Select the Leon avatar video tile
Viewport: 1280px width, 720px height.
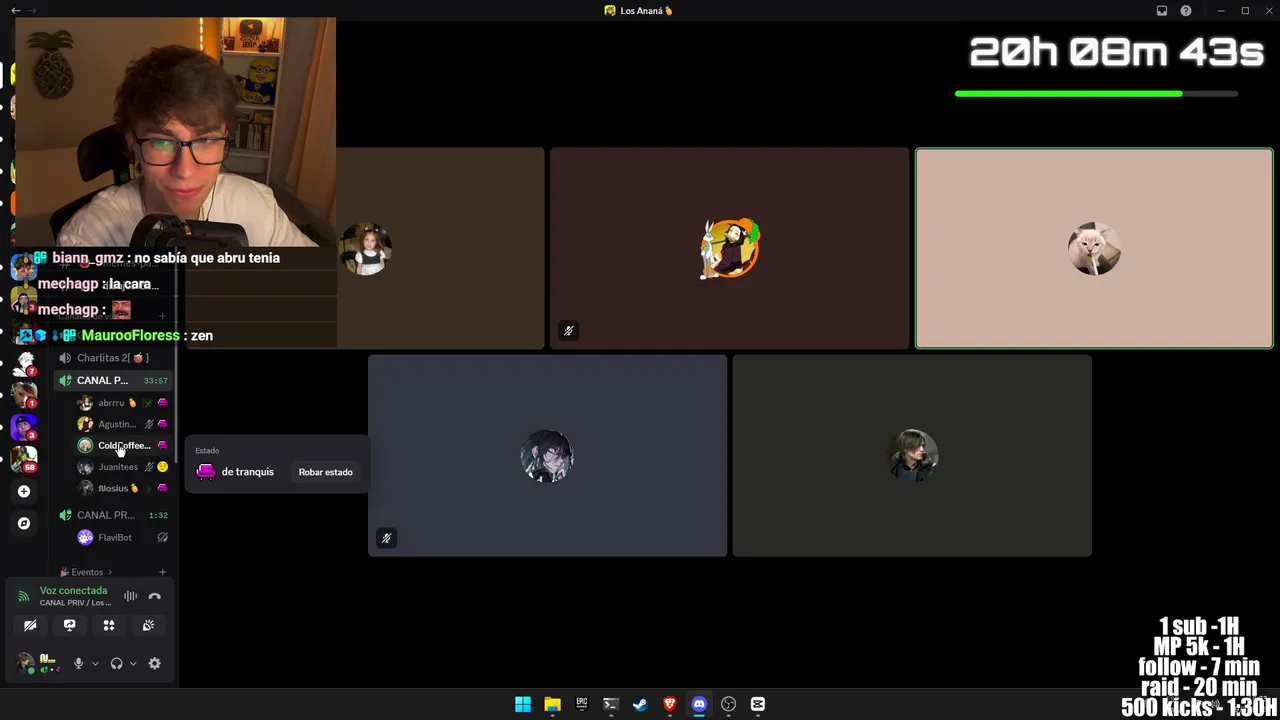pos(912,456)
